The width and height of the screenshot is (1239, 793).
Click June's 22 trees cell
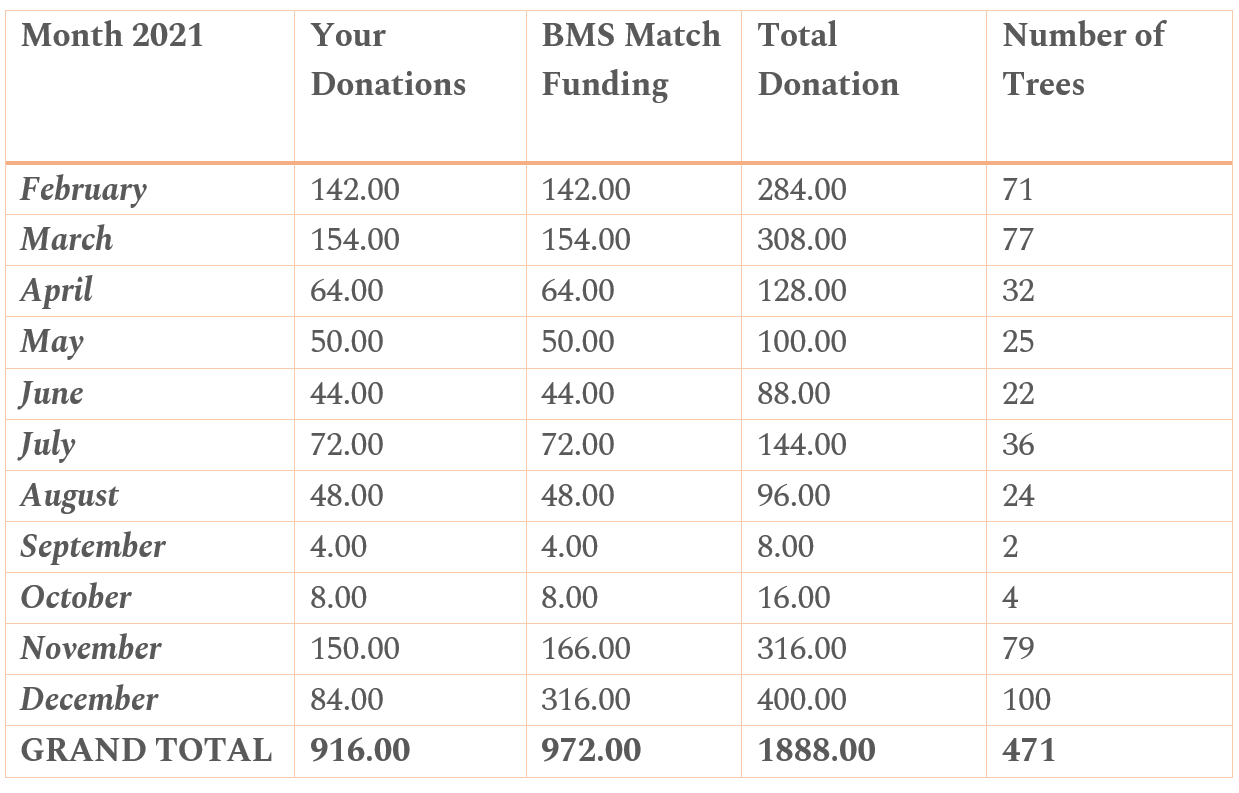pos(1109,393)
